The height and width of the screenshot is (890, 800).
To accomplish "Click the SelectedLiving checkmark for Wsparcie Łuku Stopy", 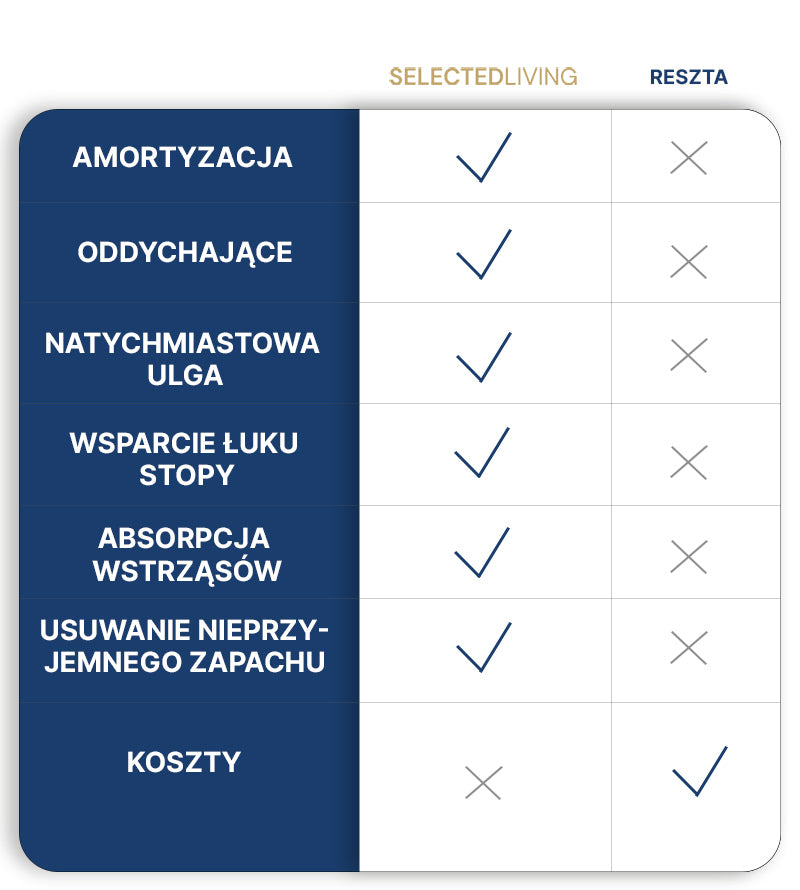I will pos(482,453).
